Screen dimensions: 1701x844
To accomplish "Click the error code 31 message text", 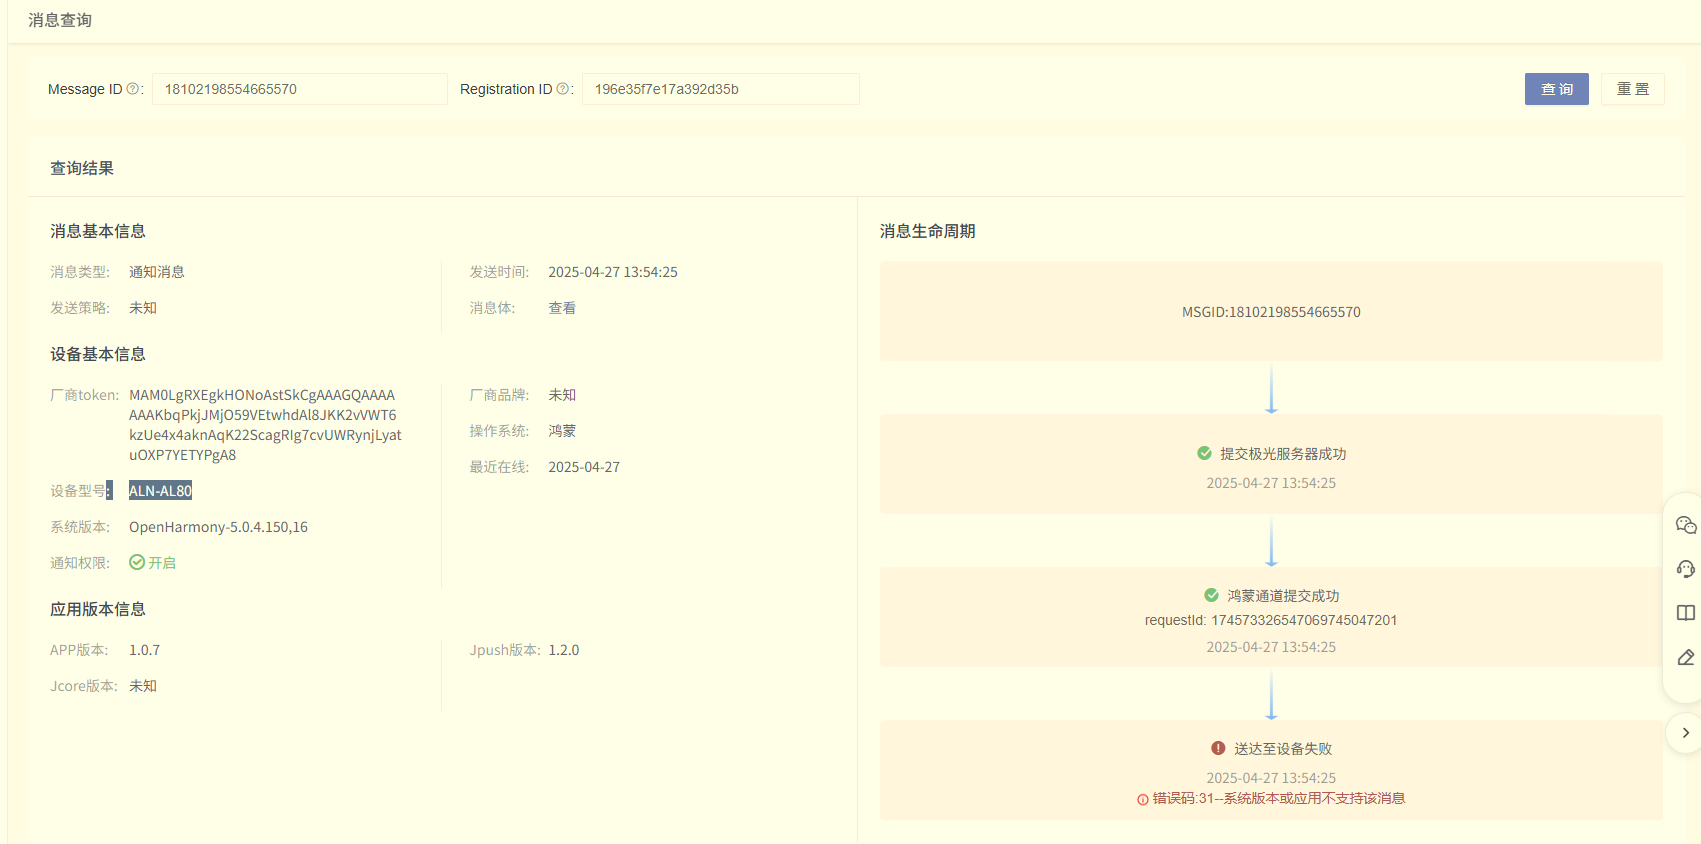I will coord(1278,798).
